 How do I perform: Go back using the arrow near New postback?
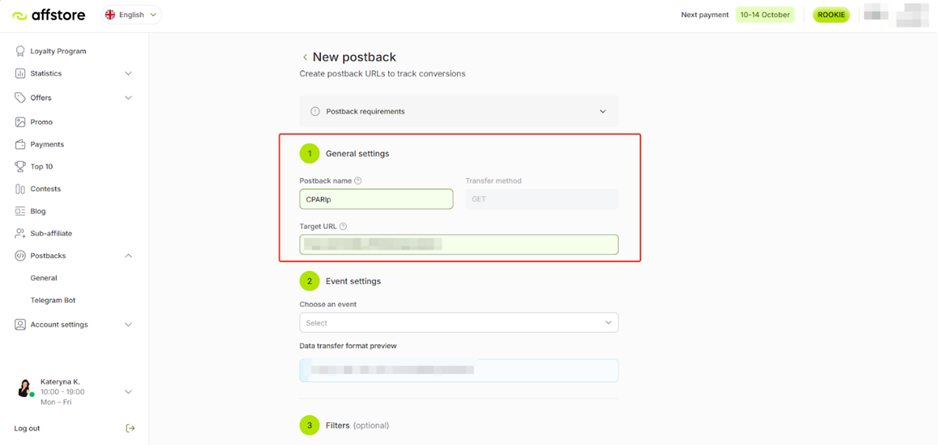pos(305,58)
